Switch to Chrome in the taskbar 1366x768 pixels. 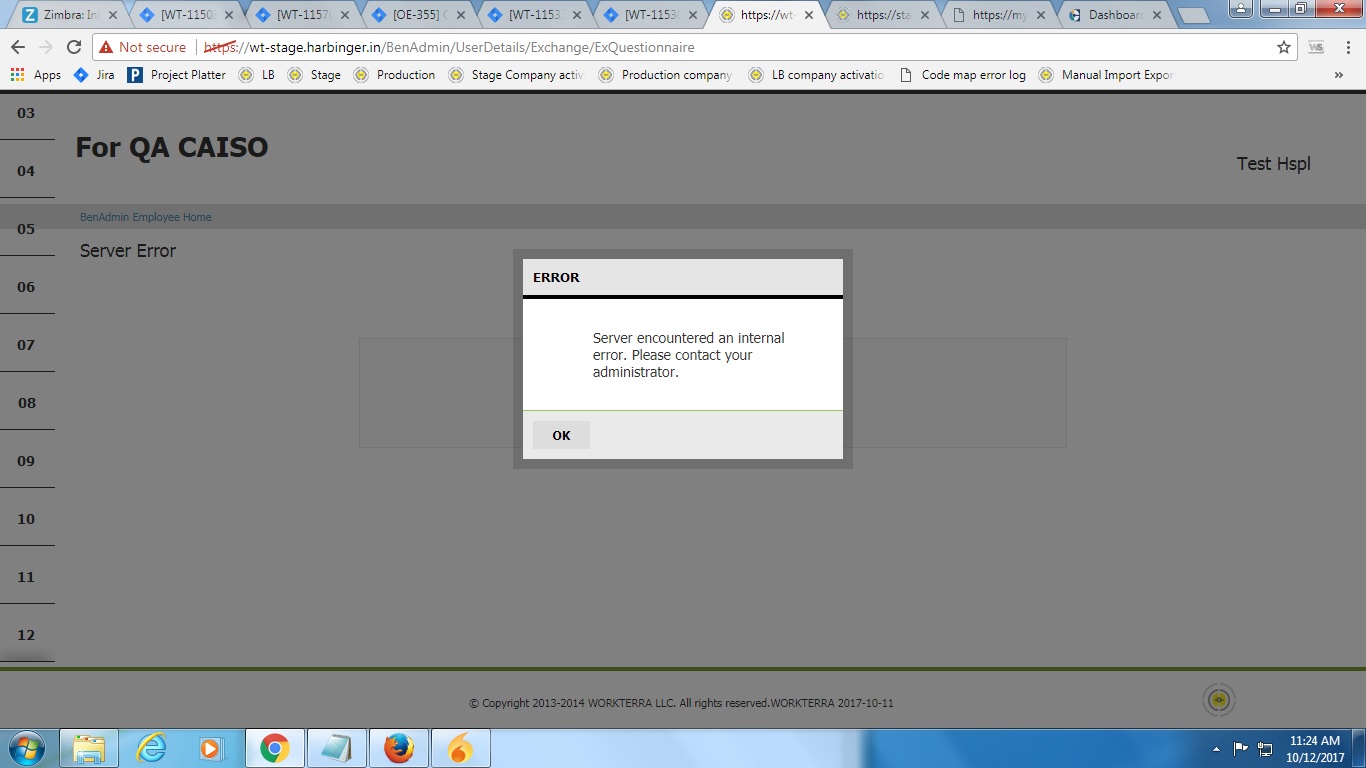pos(274,748)
